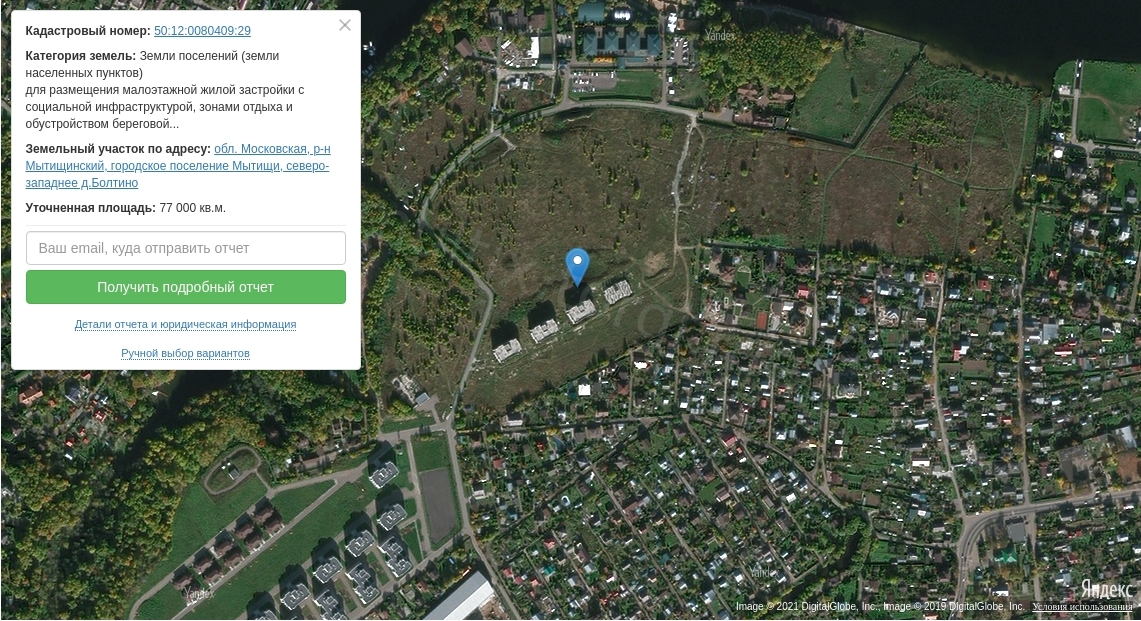This screenshot has width=1141, height=621.
Task: Open Условия использования terms link
Action: tap(1082, 606)
